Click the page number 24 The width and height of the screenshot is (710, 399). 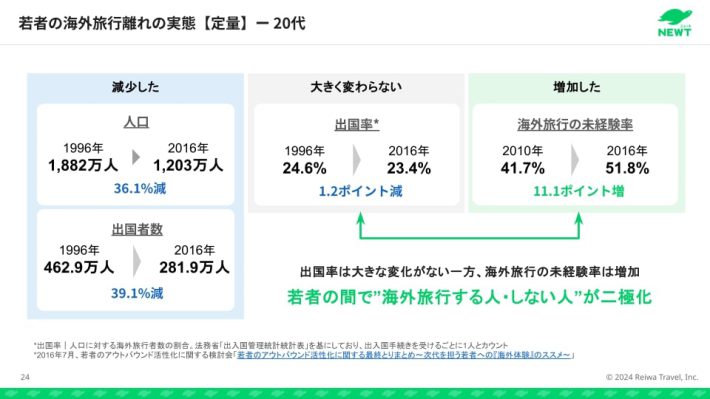point(25,377)
